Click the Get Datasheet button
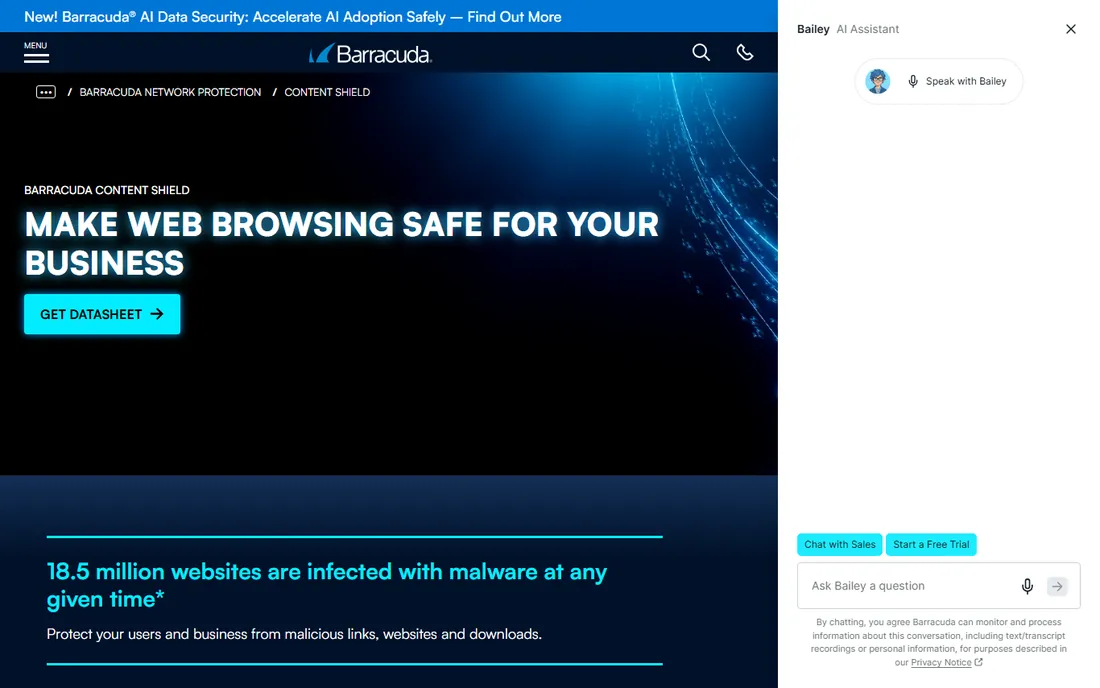The image size is (1100, 688). point(102,314)
